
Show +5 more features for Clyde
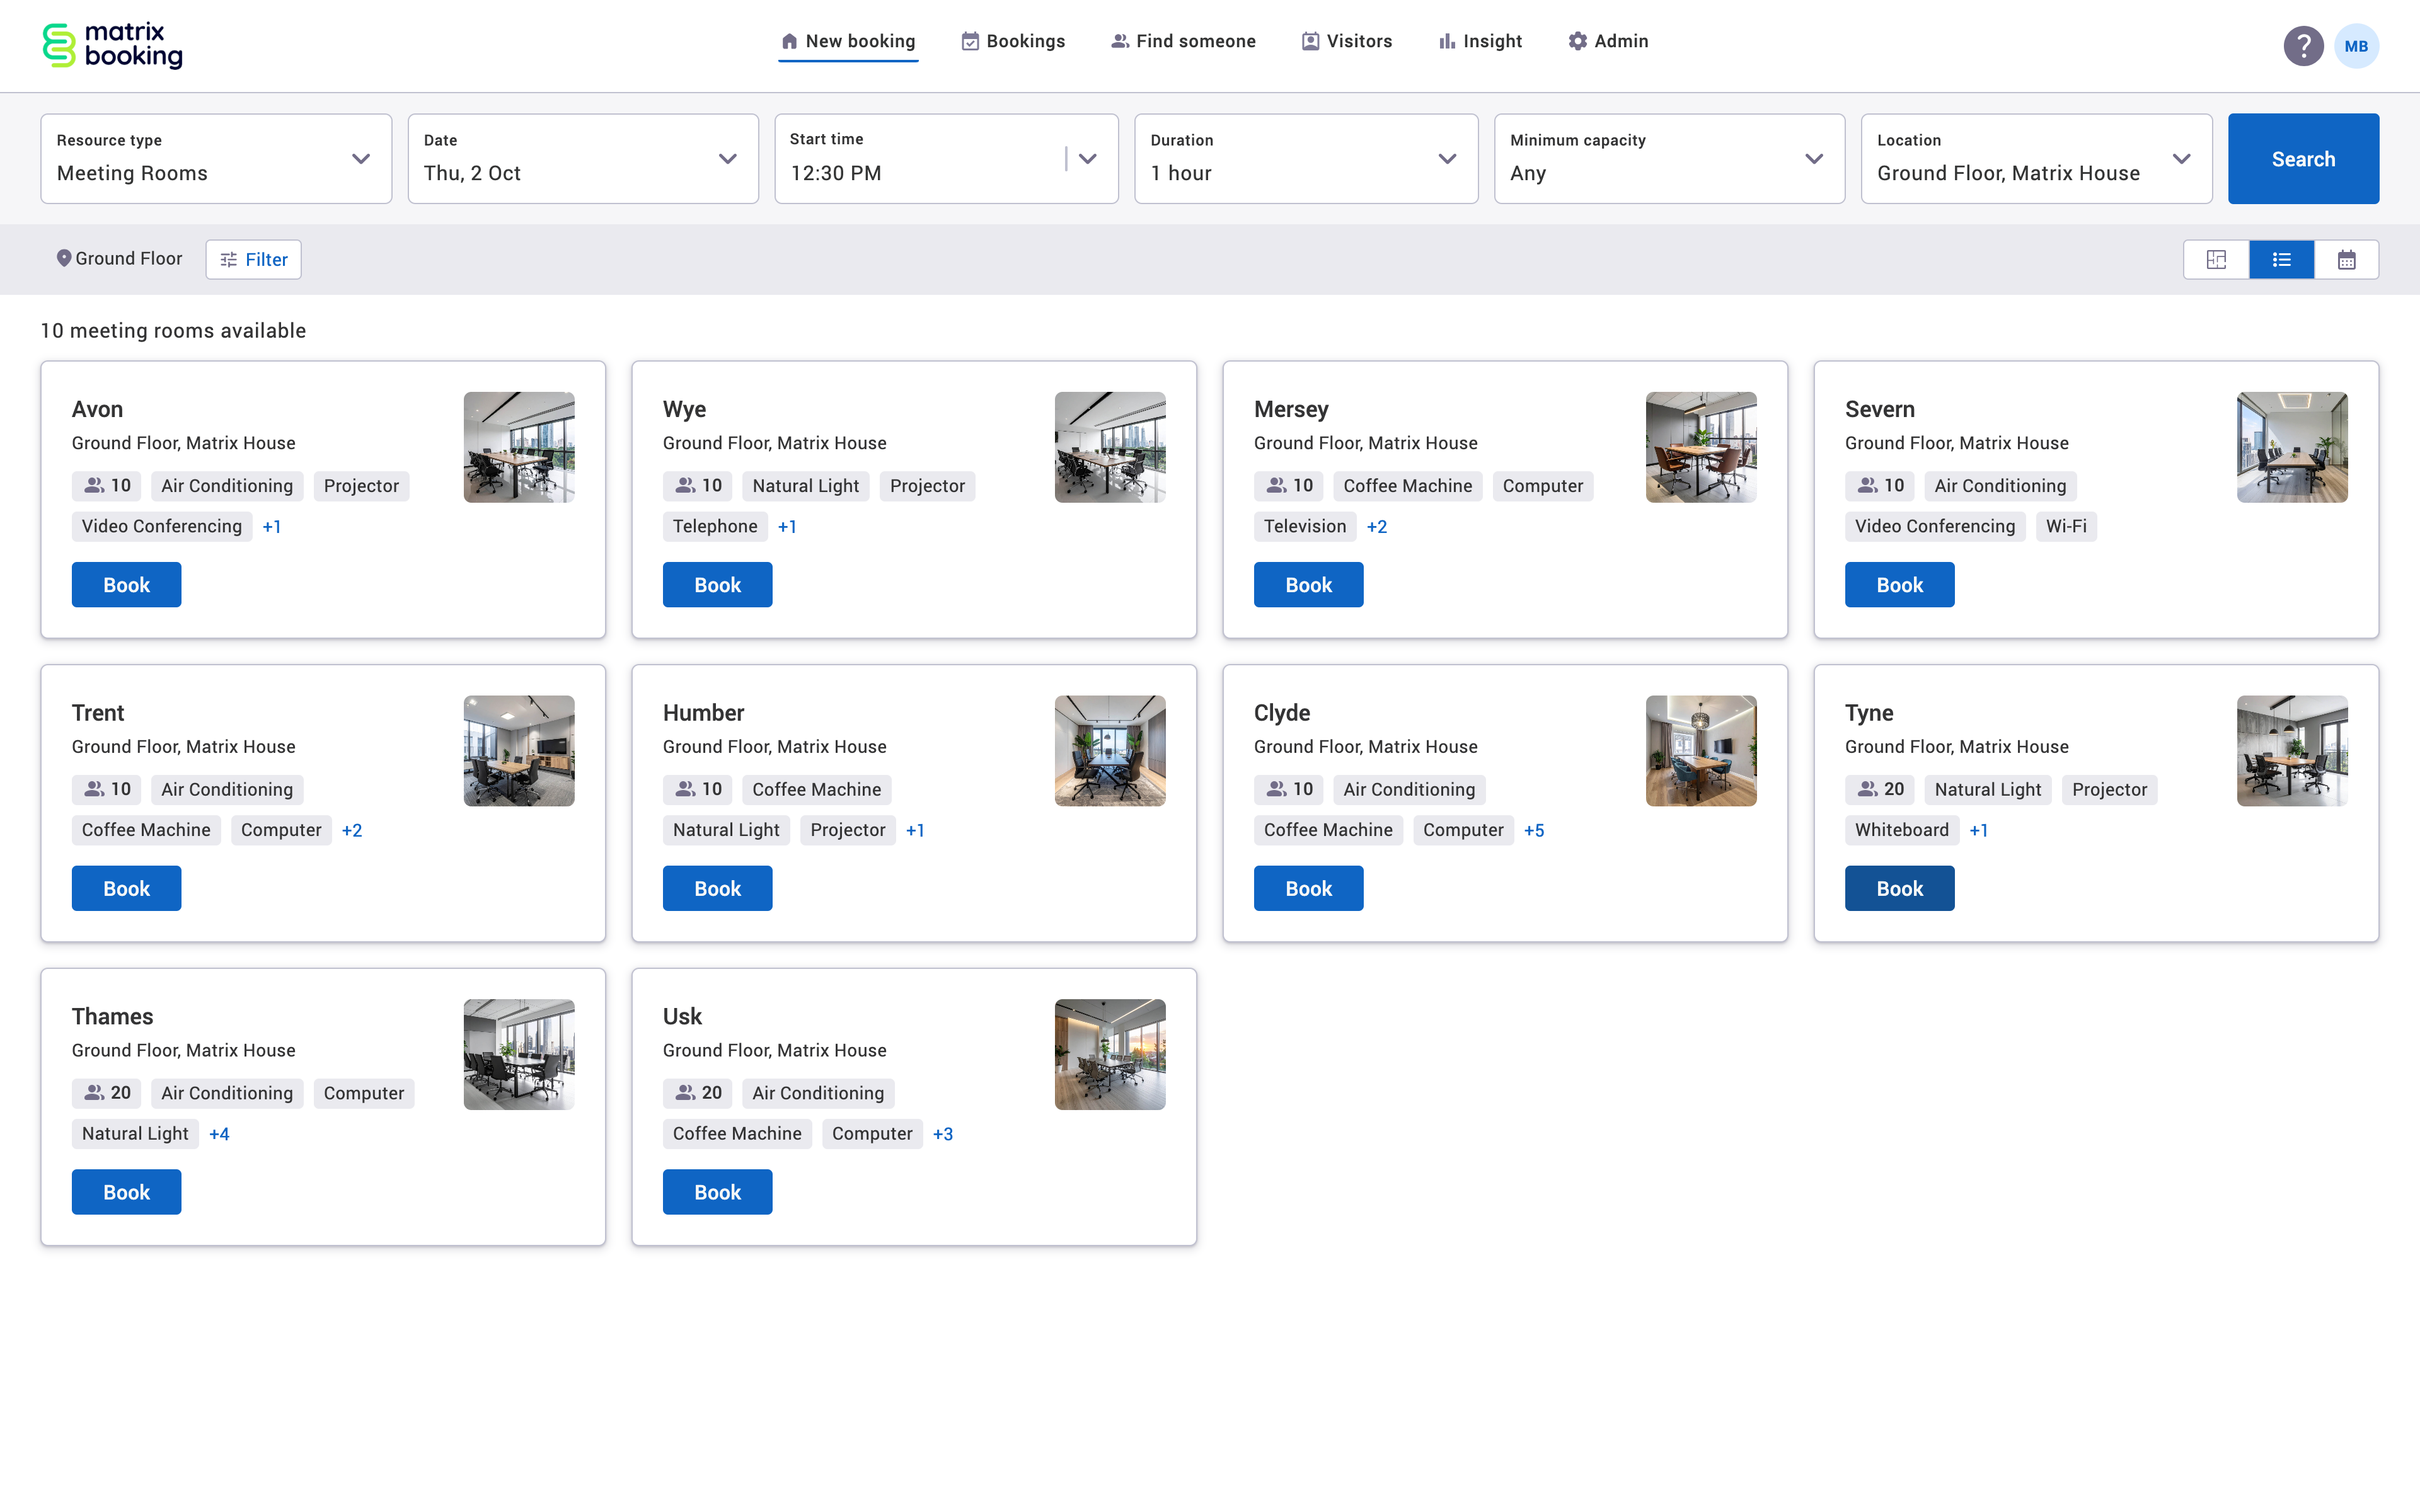click(1533, 830)
